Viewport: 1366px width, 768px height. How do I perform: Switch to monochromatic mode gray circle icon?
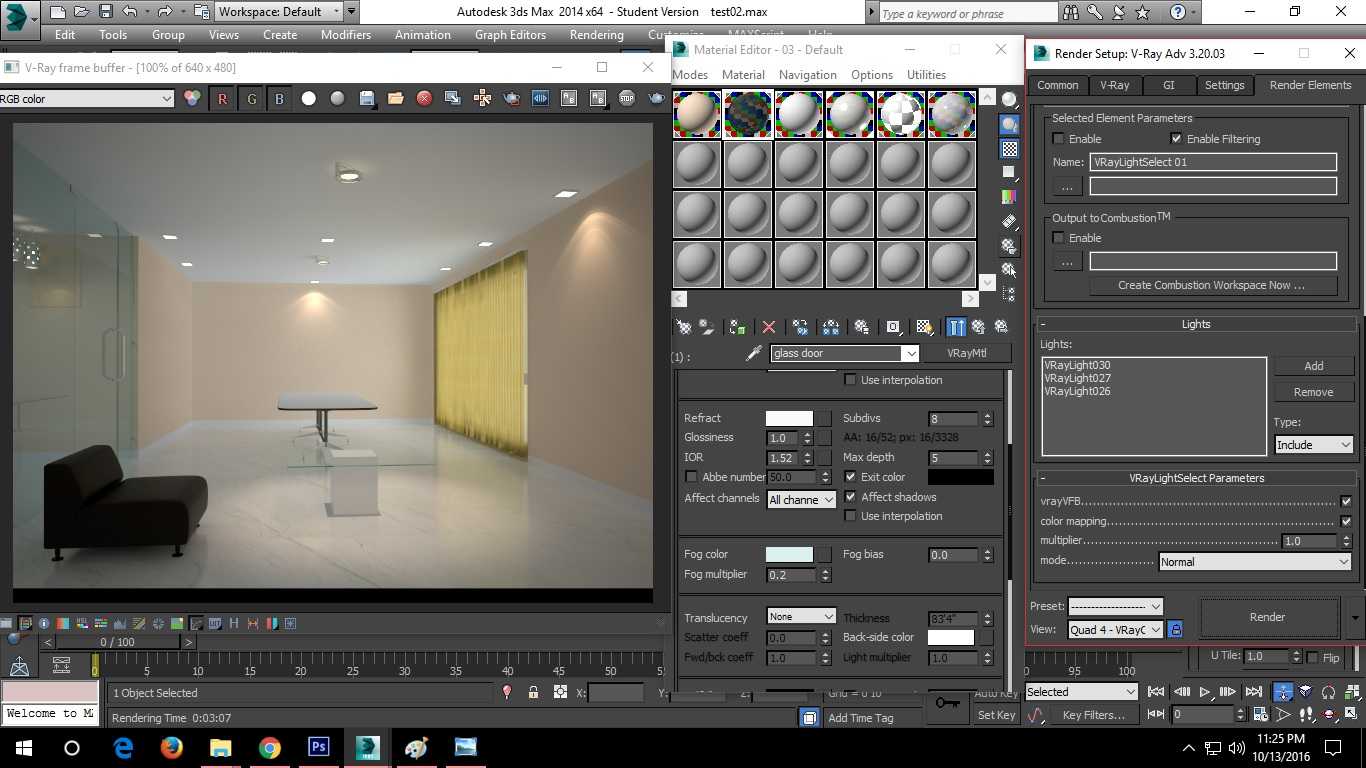[x=338, y=98]
